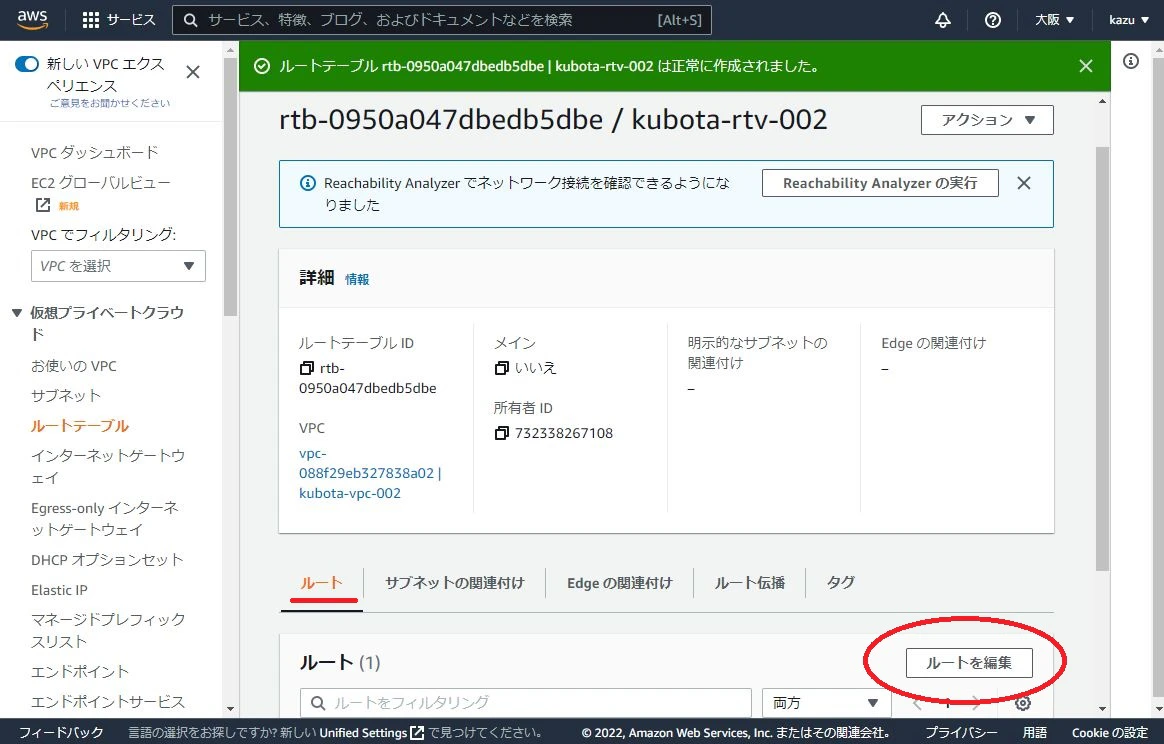The height and width of the screenshot is (744, 1164).
Task: Open Cookie の設定 footer link
Action: (x=1109, y=732)
